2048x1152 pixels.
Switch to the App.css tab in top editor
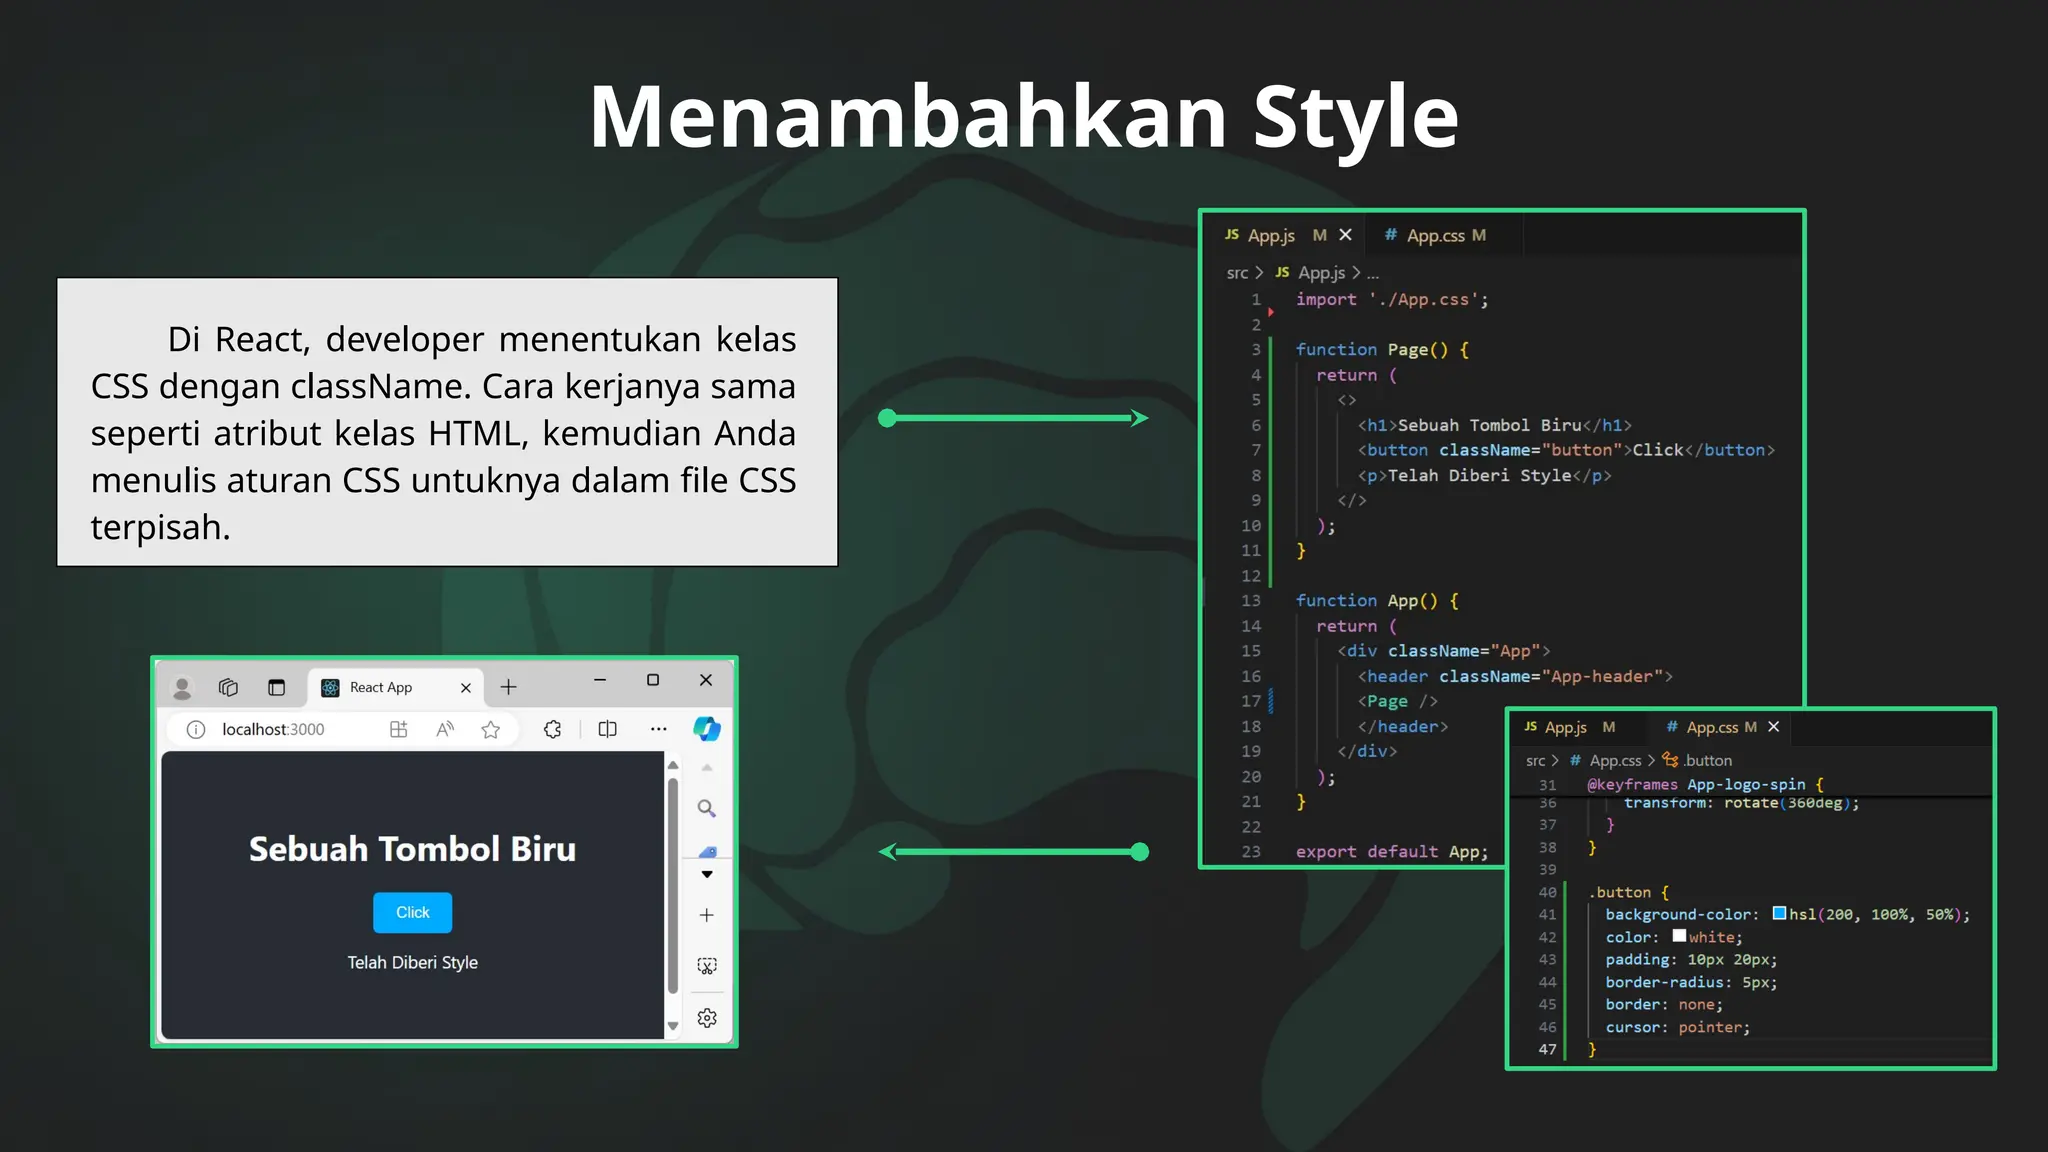click(x=1435, y=236)
